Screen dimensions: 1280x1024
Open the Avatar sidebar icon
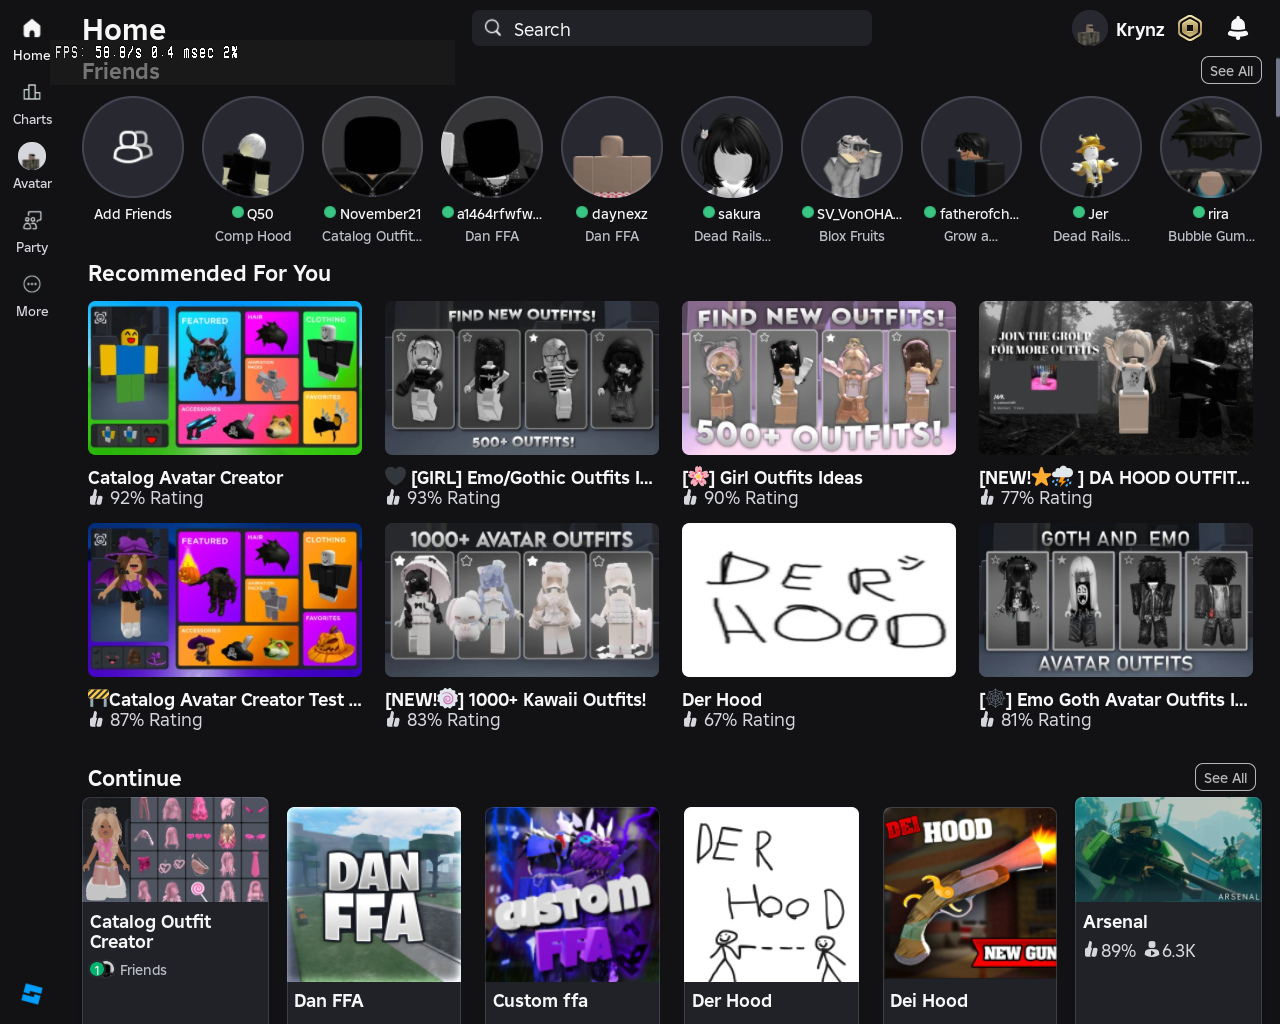pos(32,156)
